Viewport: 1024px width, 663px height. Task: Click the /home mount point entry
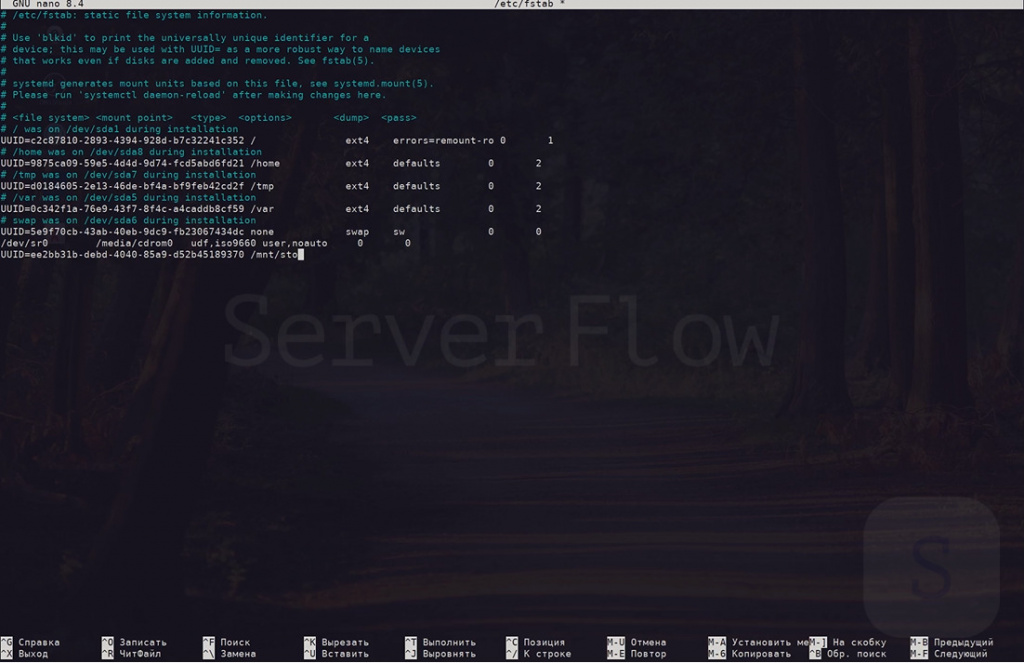(x=266, y=163)
